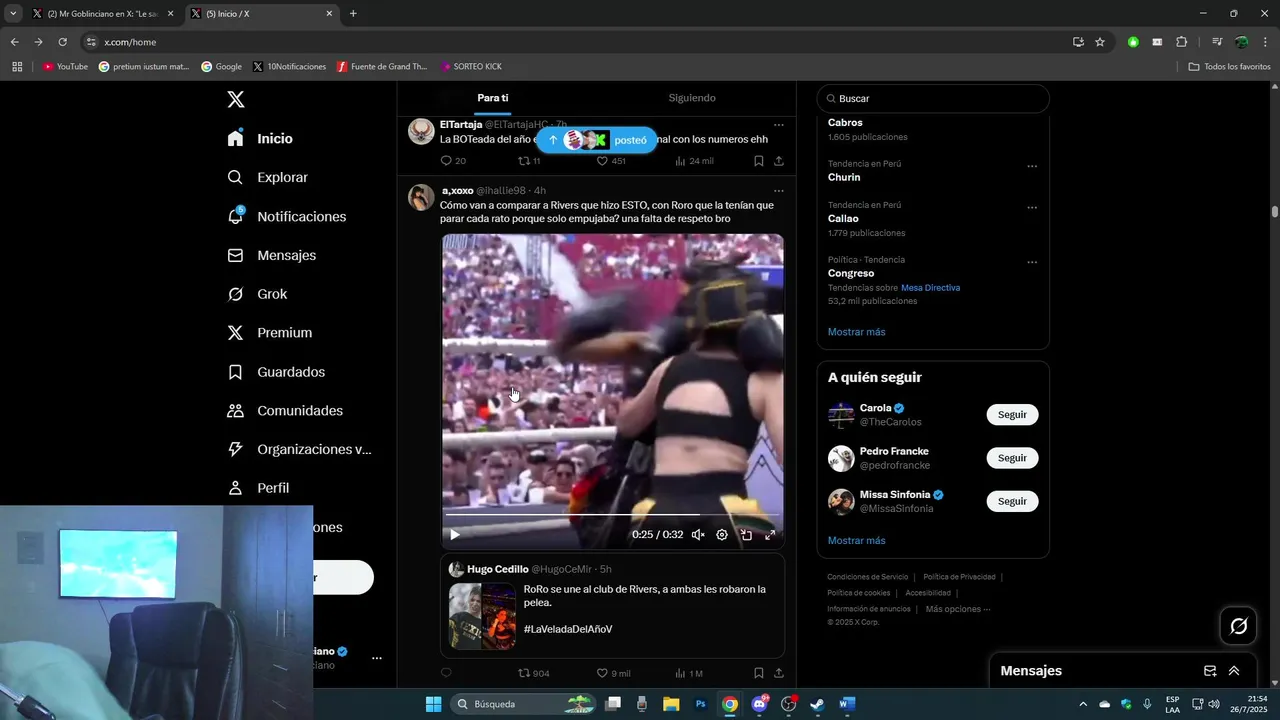Bookmark this page with star icon
This screenshot has width=1280, height=720.
(1100, 42)
